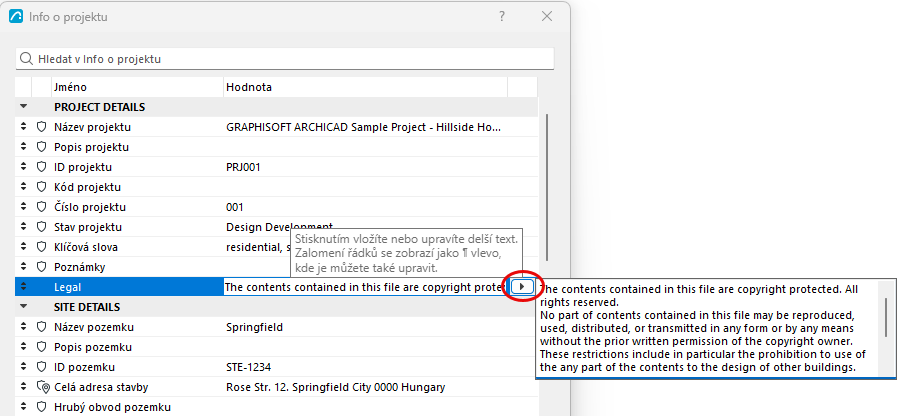Click the reorder handle for Název pozemku
This screenshot has width=904, height=416.
pyautogui.click(x=24, y=327)
